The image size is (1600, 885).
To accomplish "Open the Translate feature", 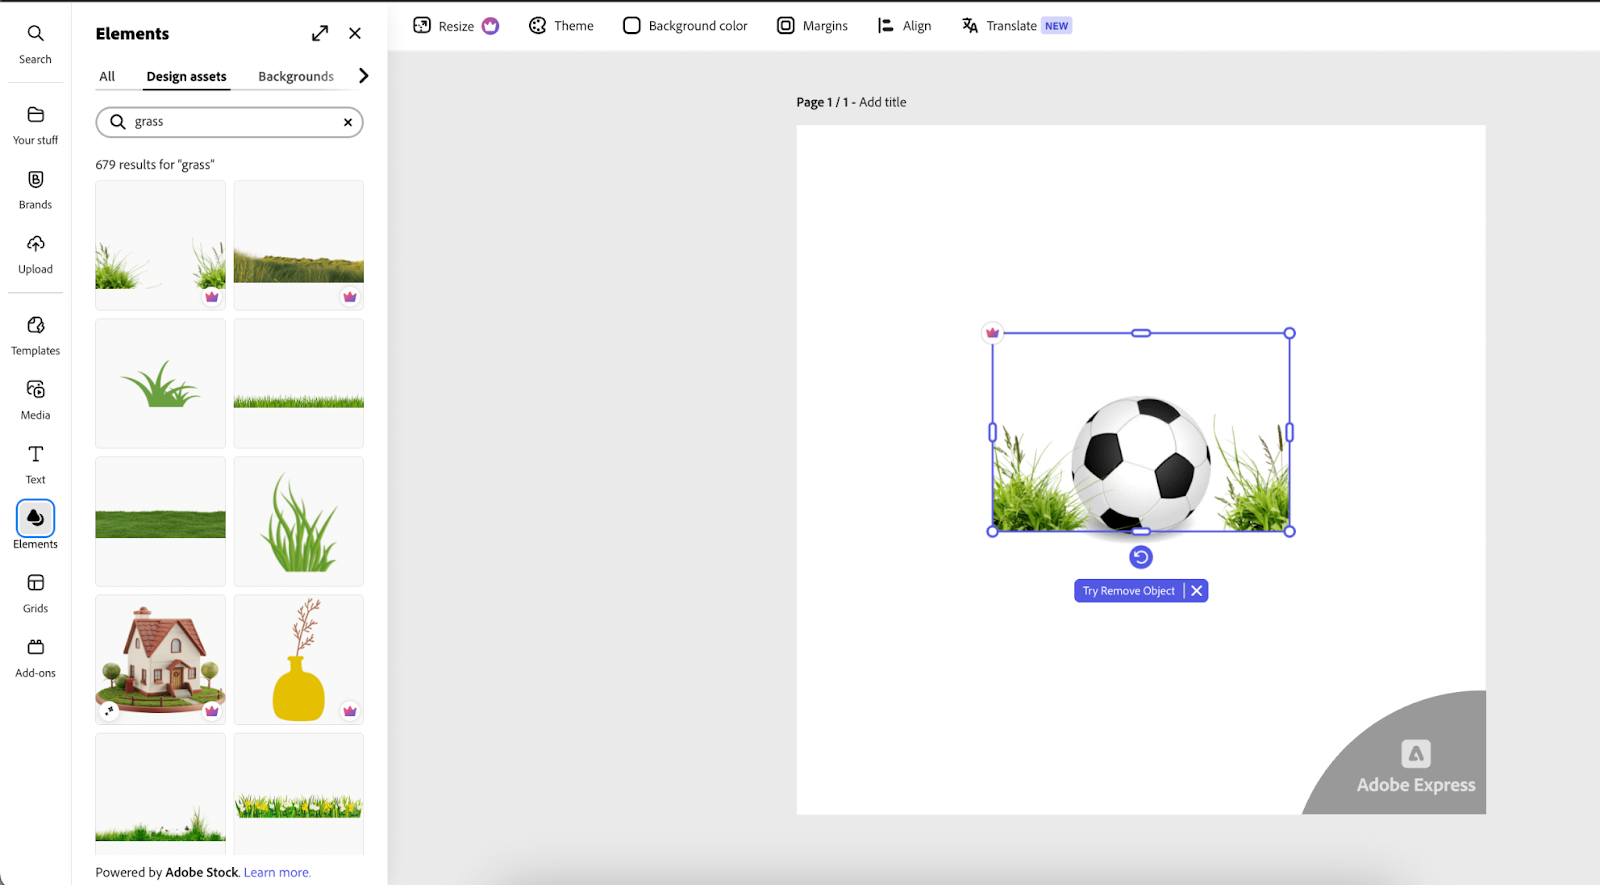I will coord(1016,26).
